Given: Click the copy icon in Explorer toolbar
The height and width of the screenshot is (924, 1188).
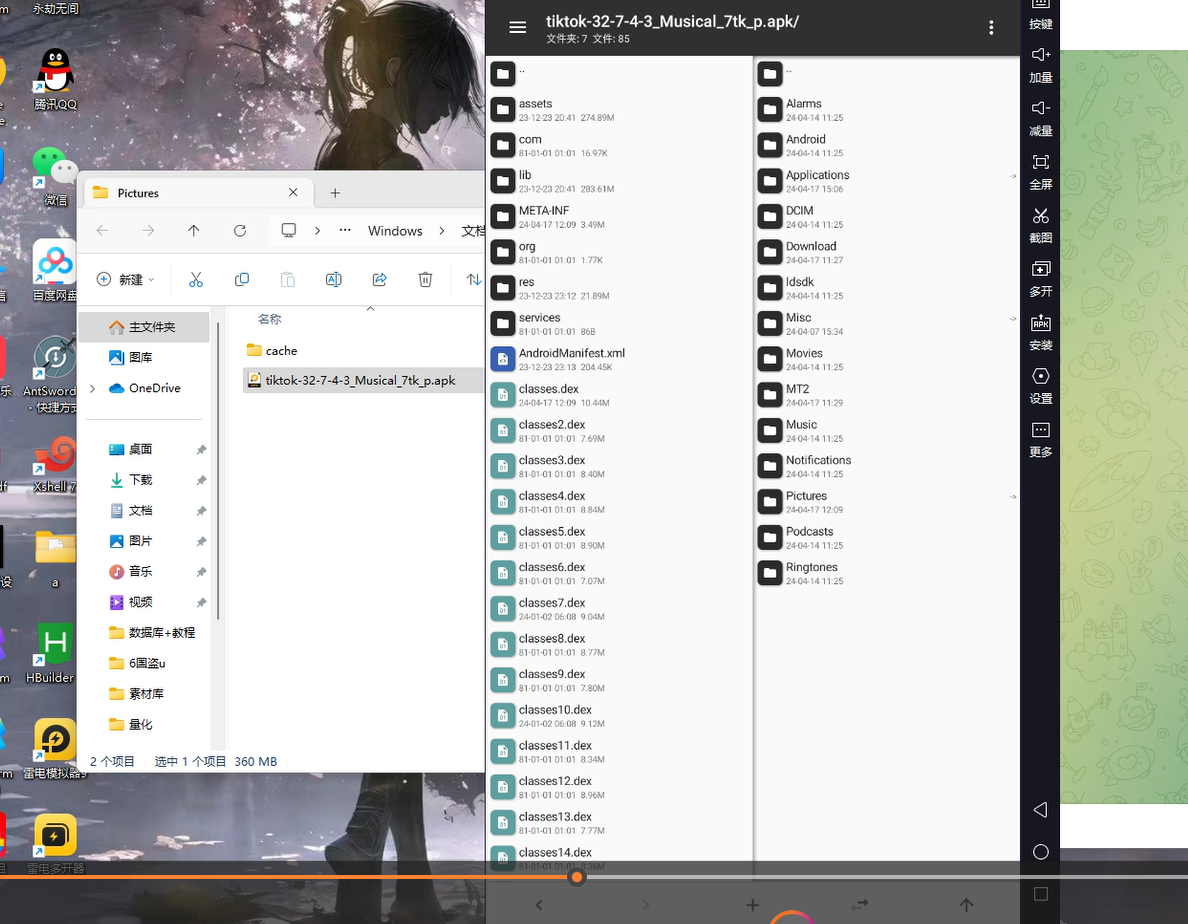Looking at the screenshot, I should (x=242, y=279).
